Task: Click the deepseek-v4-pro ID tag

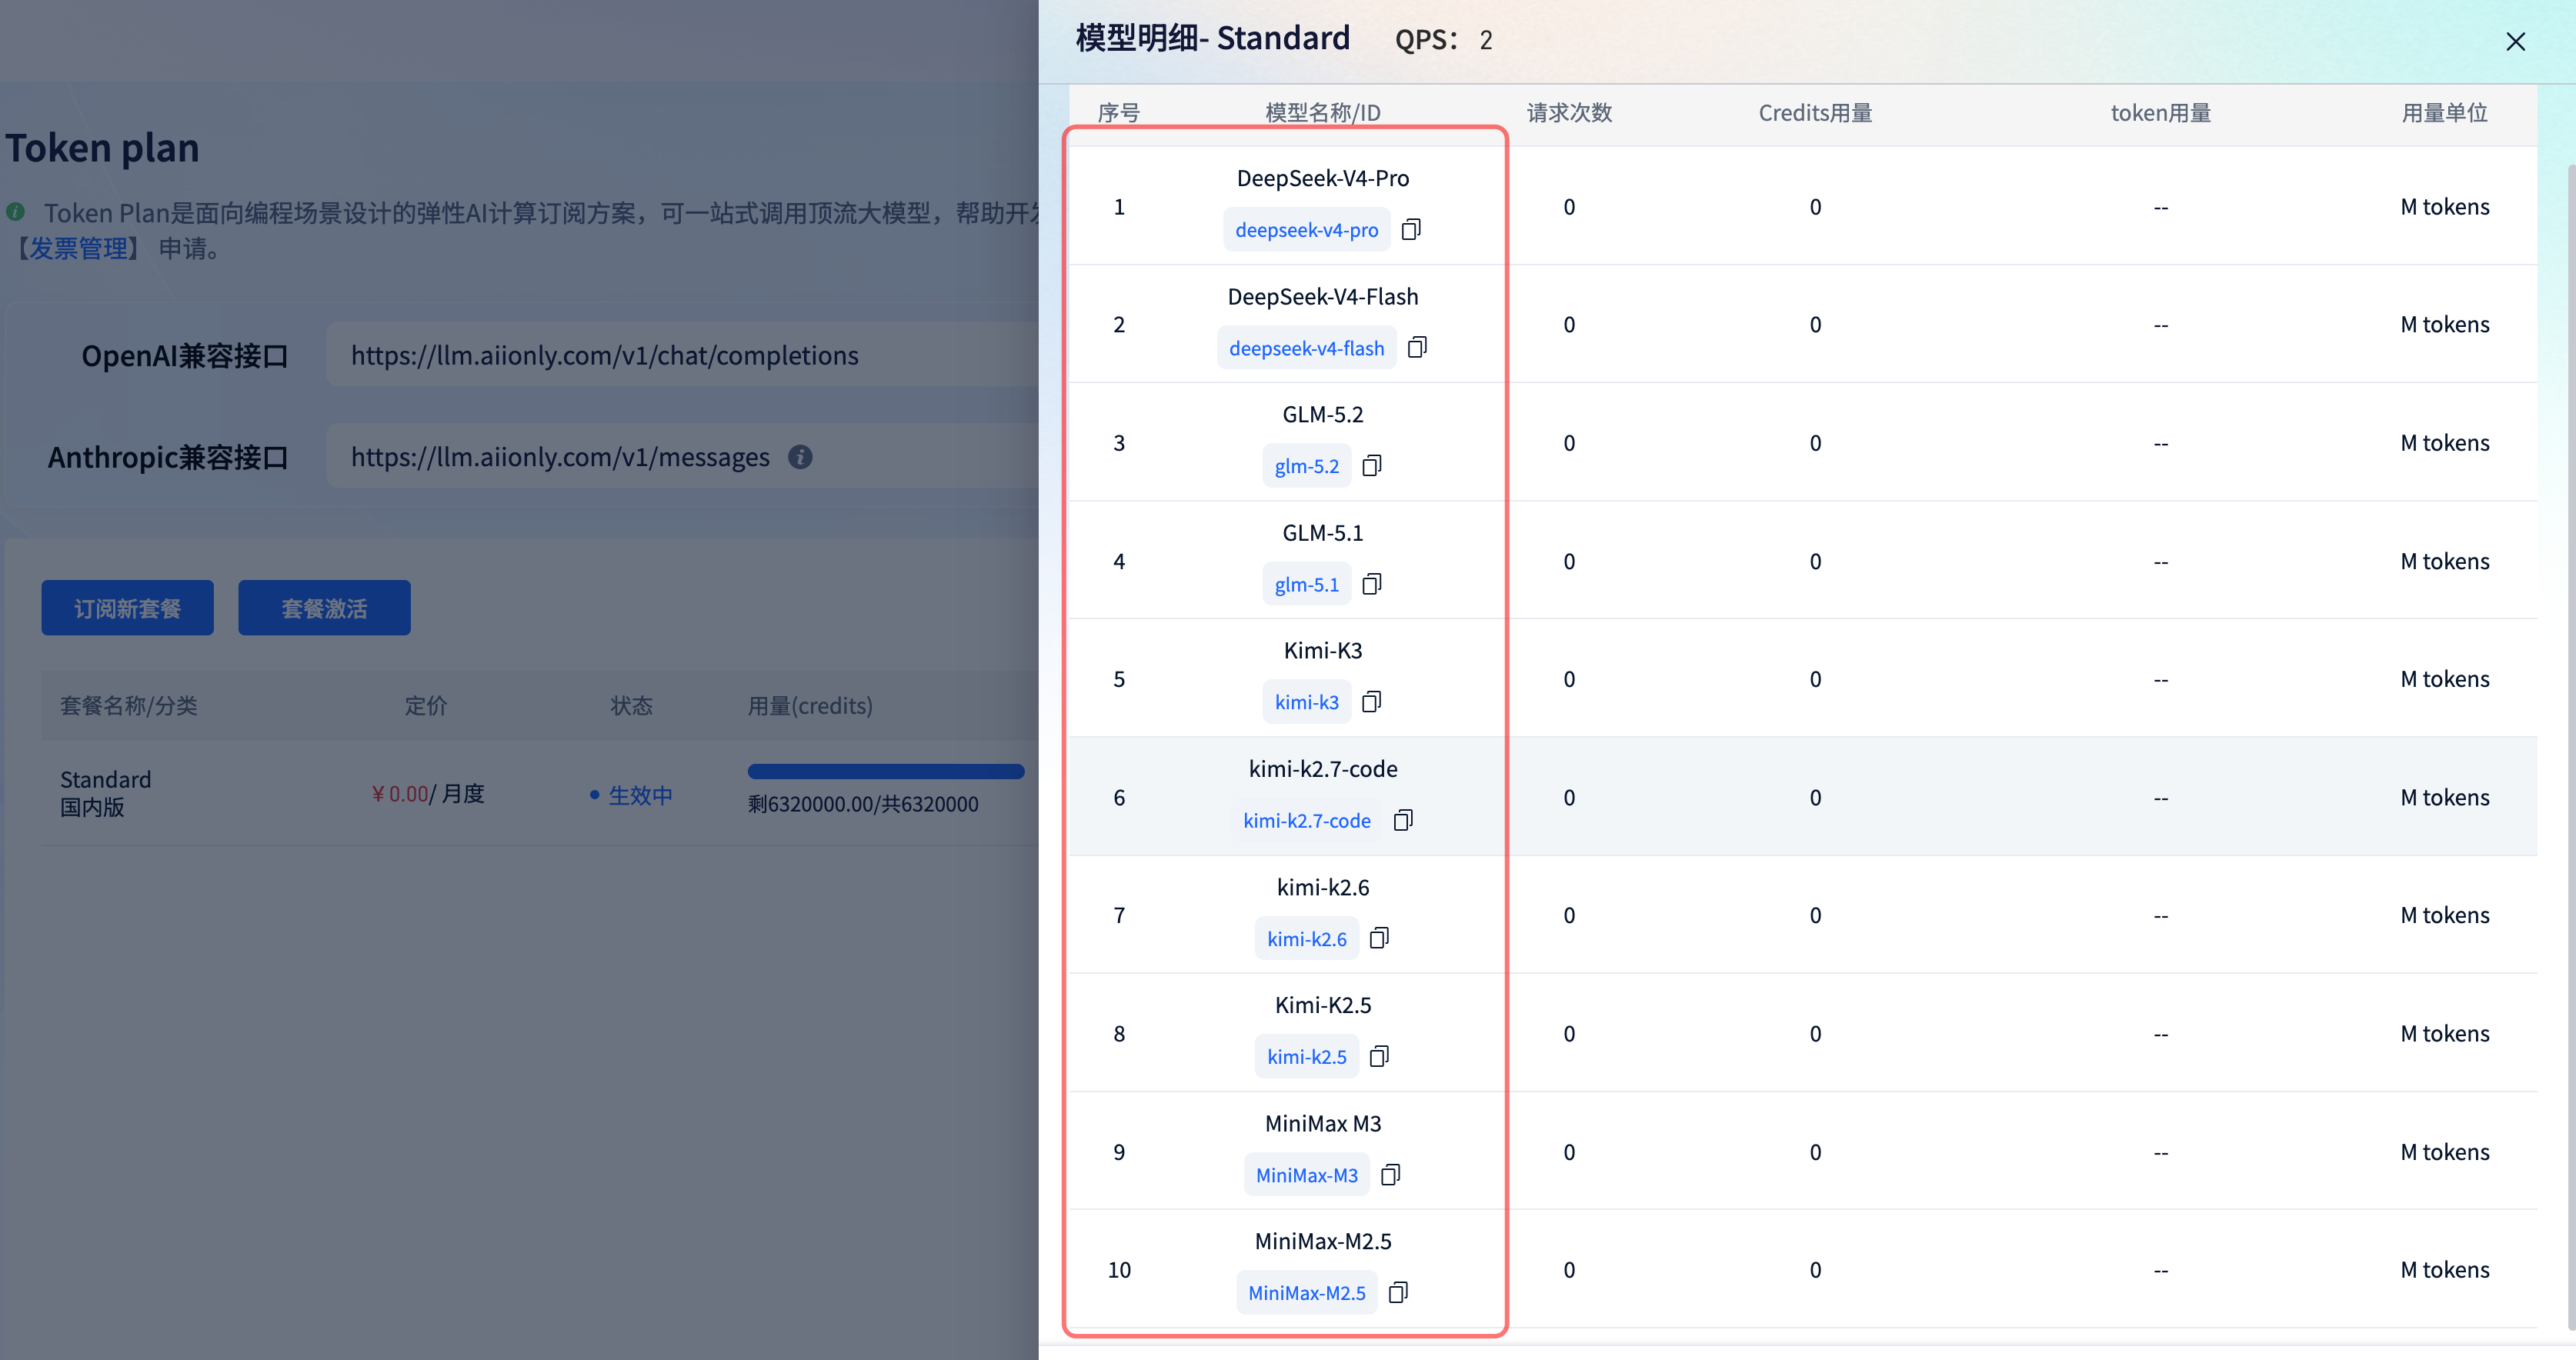Action: click(1306, 230)
